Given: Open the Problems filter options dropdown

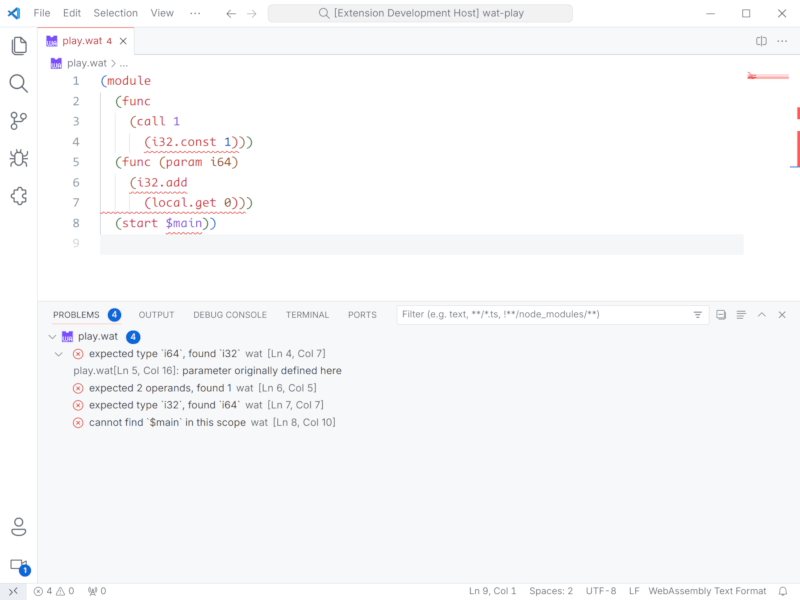Looking at the screenshot, I should click(x=698, y=315).
